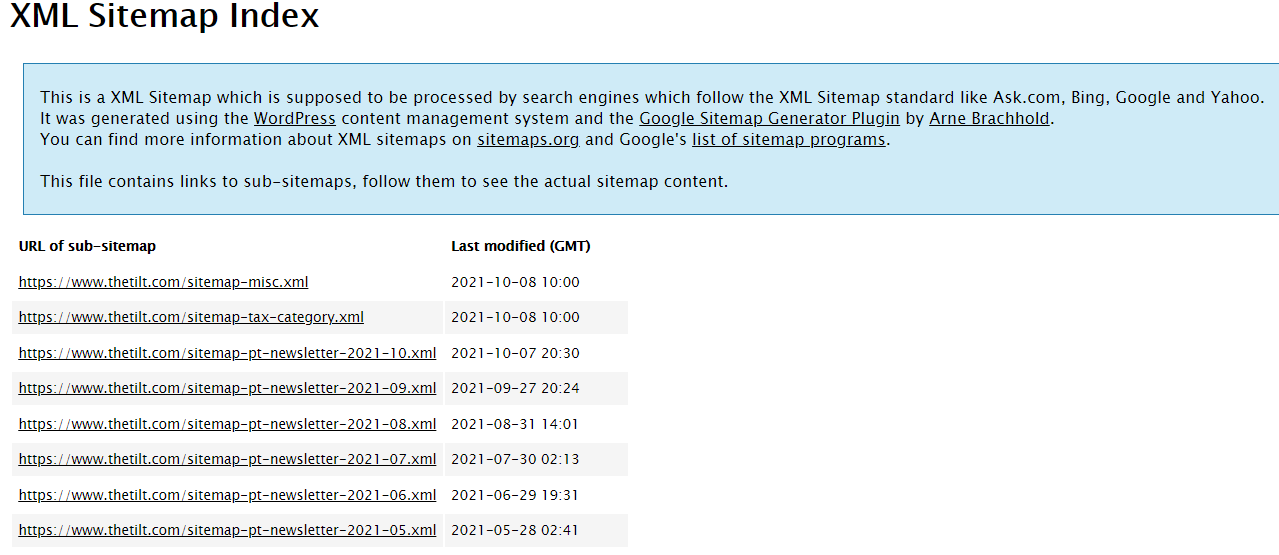Viewport: 1279px width, 555px height.
Task: Click the newsletter 2021-08 sitemap URL
Action: coord(227,424)
